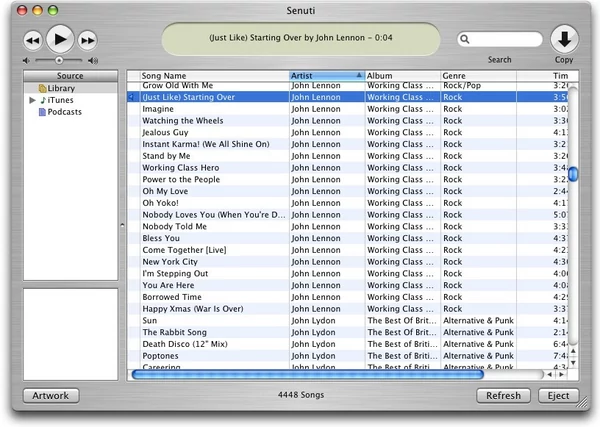
Task: Click the sidebar splitter collapse handle
Action: click(122, 225)
